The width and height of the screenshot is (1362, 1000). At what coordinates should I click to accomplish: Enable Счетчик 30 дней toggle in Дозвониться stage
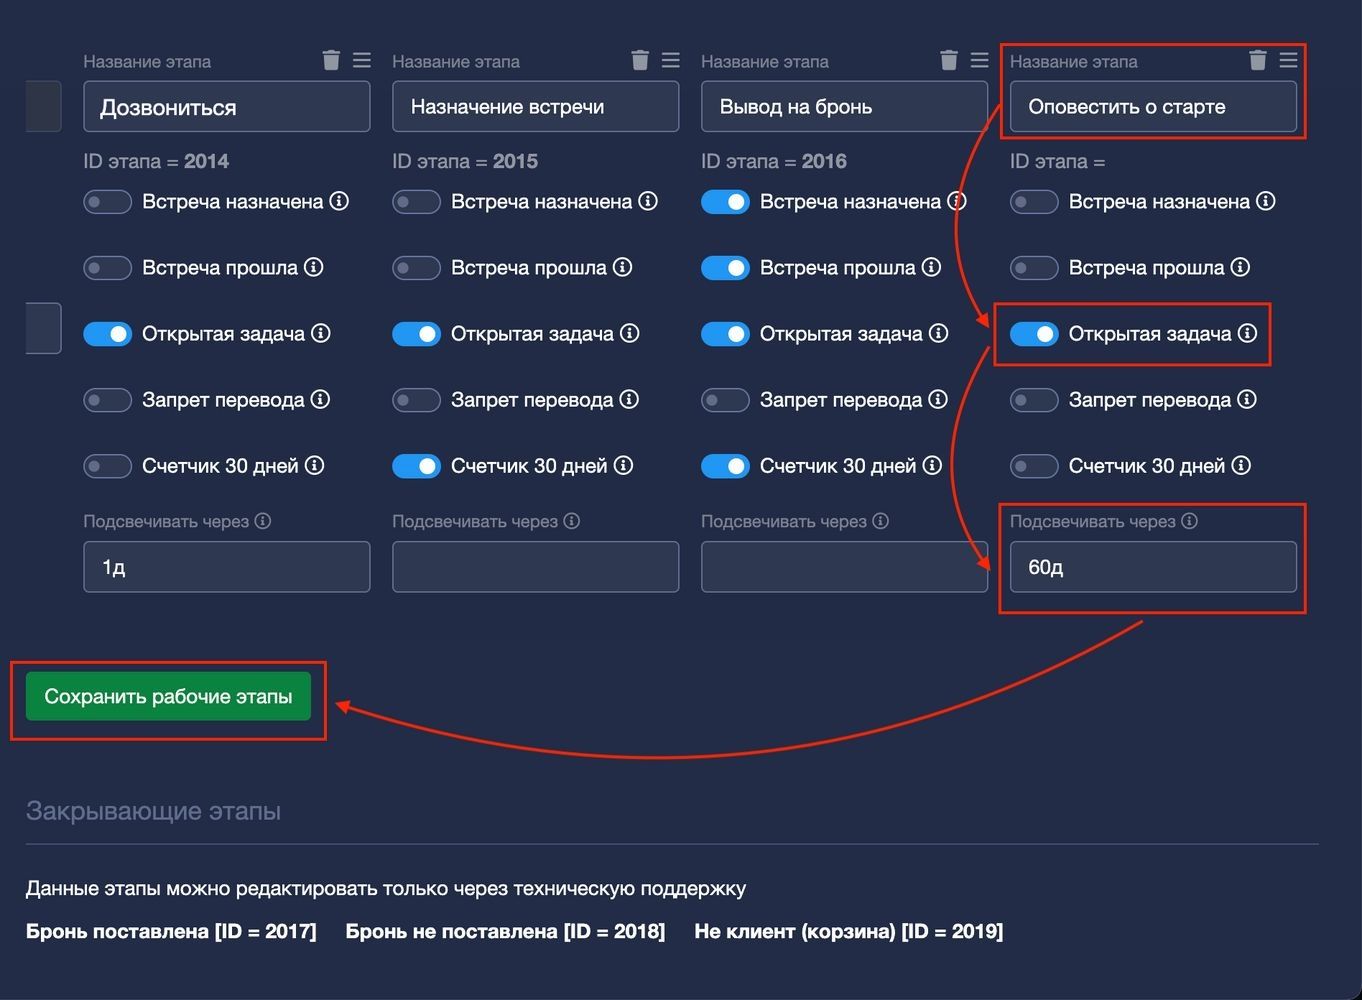click(107, 466)
